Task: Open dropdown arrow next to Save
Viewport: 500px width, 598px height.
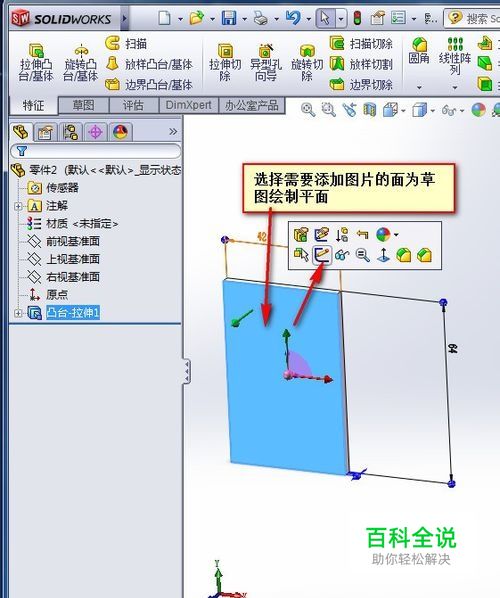Action: [x=244, y=19]
